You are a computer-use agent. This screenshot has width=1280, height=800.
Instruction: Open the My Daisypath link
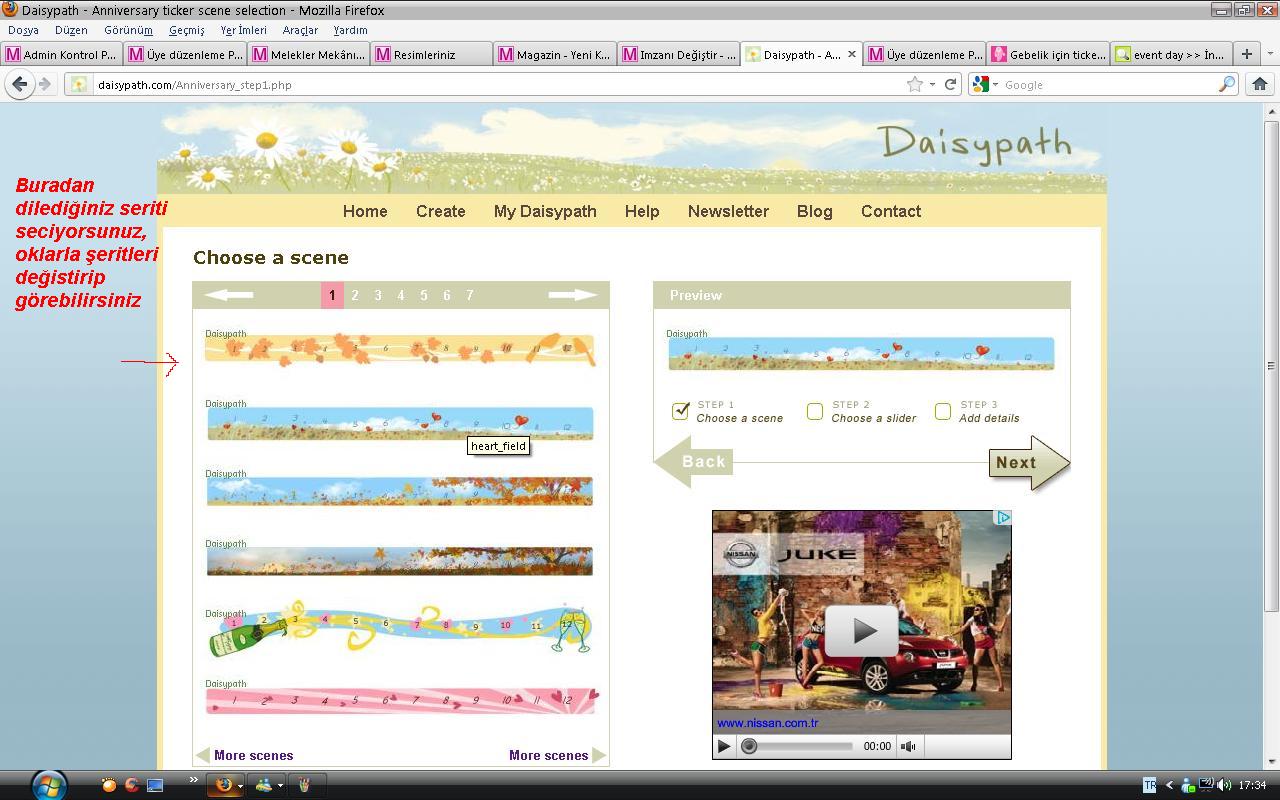pyautogui.click(x=545, y=211)
